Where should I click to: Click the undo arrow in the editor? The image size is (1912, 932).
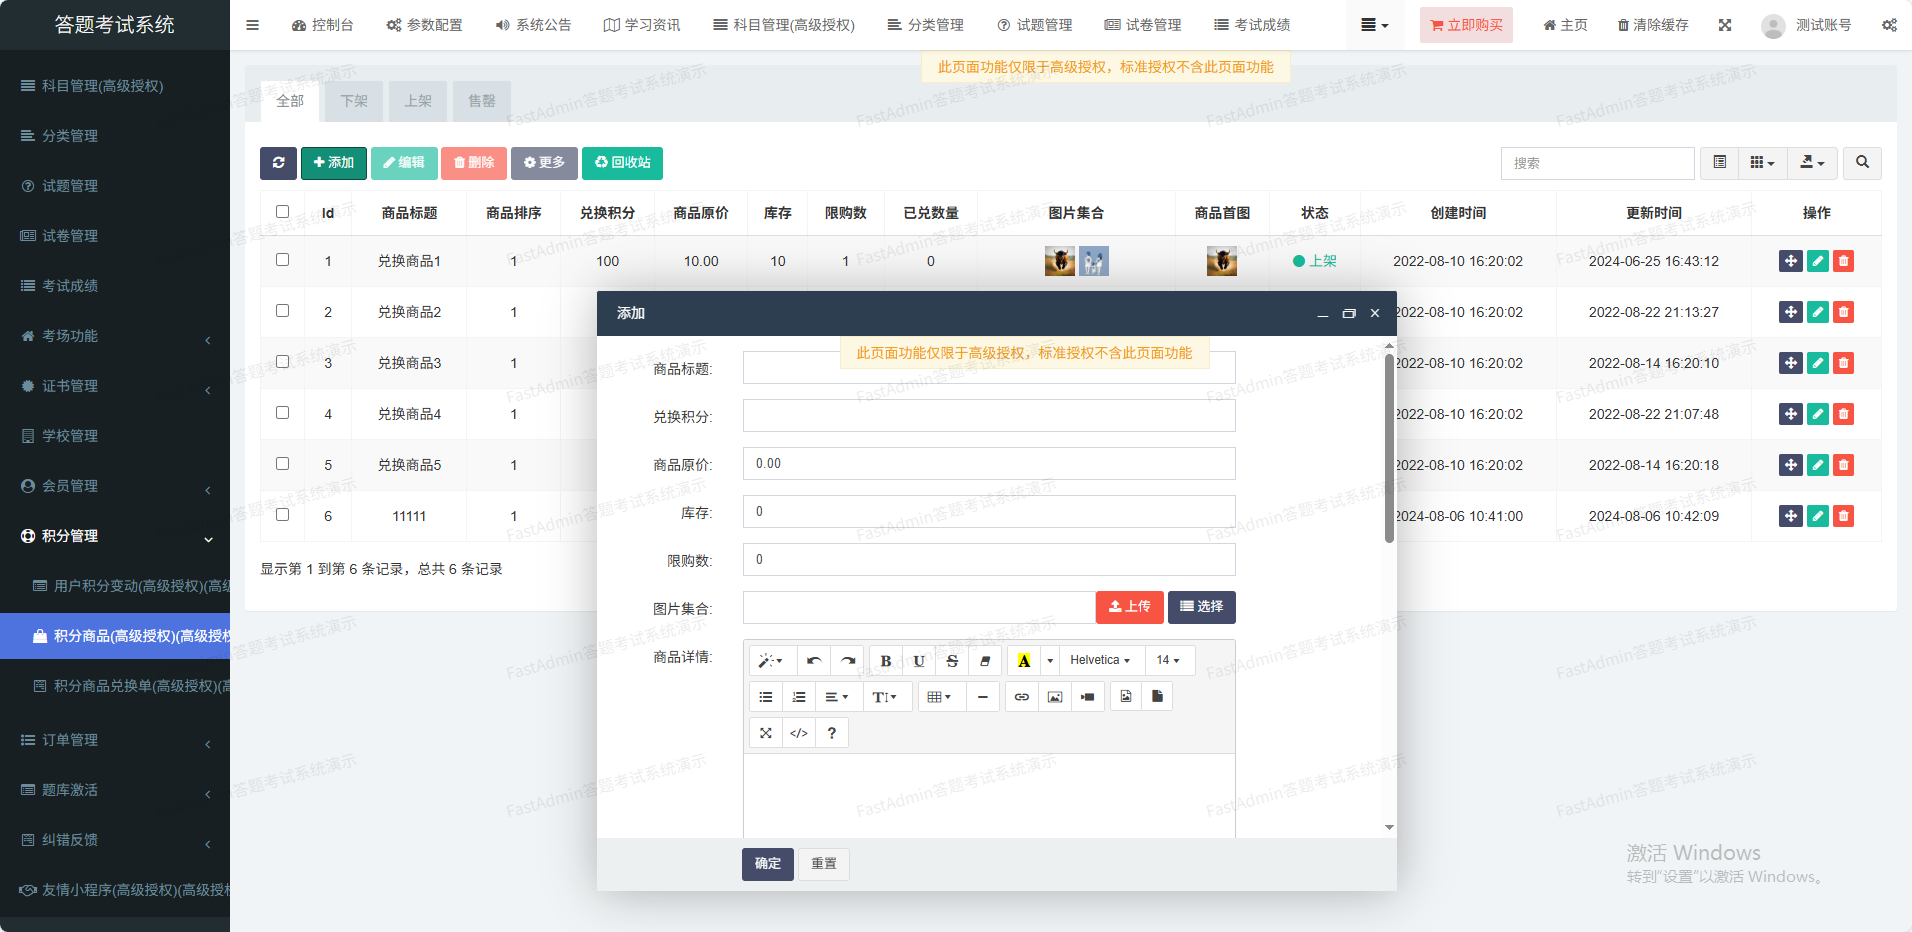[x=814, y=661]
